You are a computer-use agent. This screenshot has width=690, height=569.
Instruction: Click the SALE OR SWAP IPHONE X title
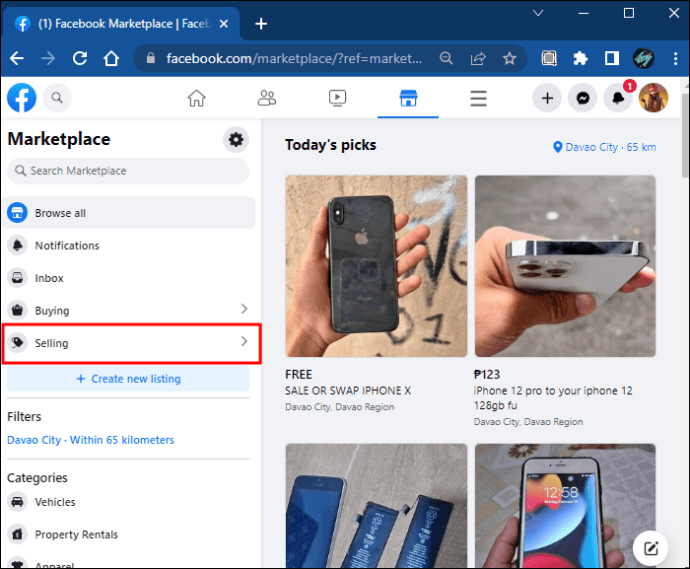pyautogui.click(x=348, y=391)
